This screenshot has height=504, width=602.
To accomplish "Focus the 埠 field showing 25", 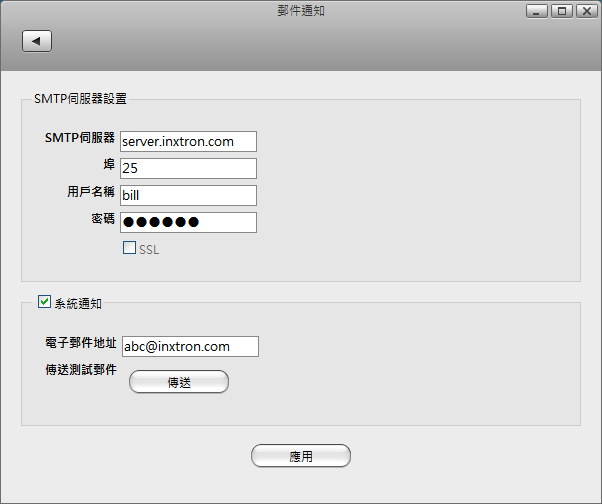I will tap(188, 168).
